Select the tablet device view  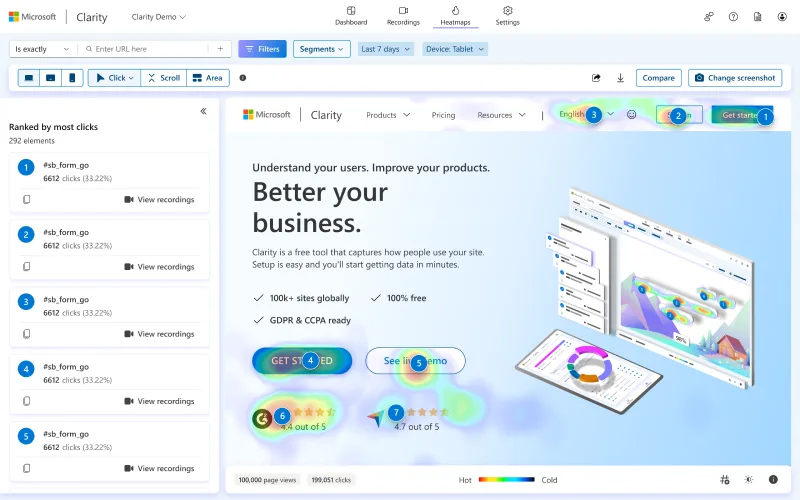[x=51, y=78]
